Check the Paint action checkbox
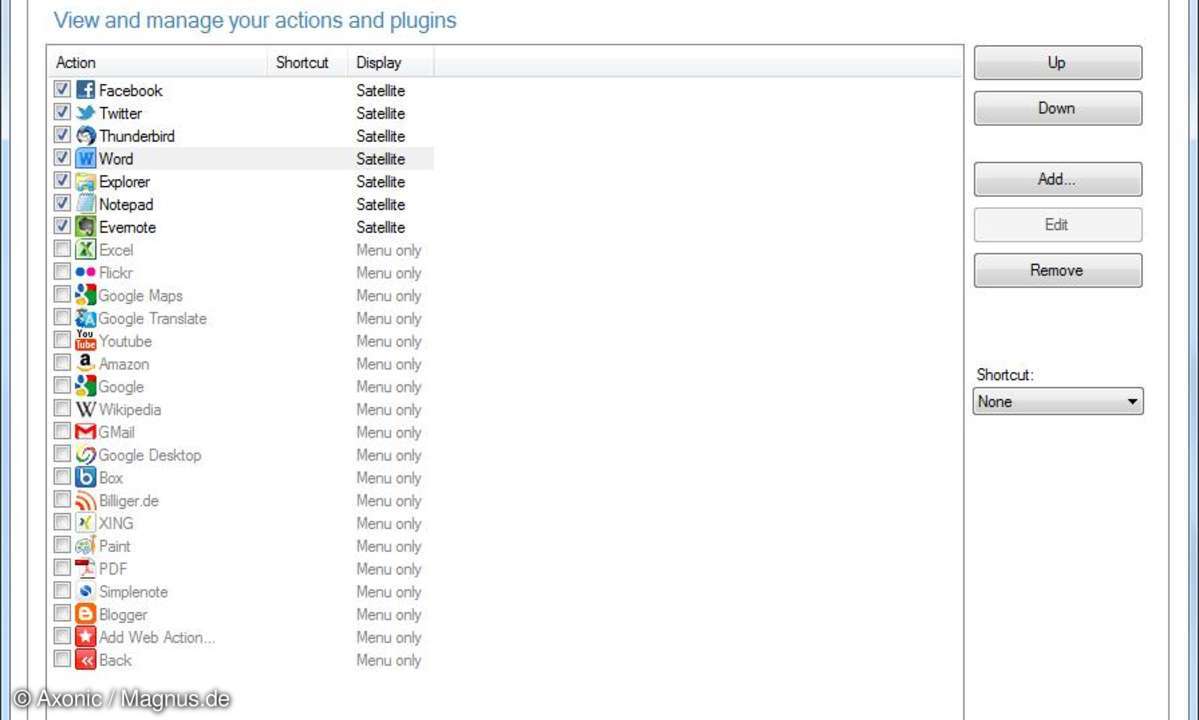Image resolution: width=1199 pixels, height=720 pixels. pos(62,546)
